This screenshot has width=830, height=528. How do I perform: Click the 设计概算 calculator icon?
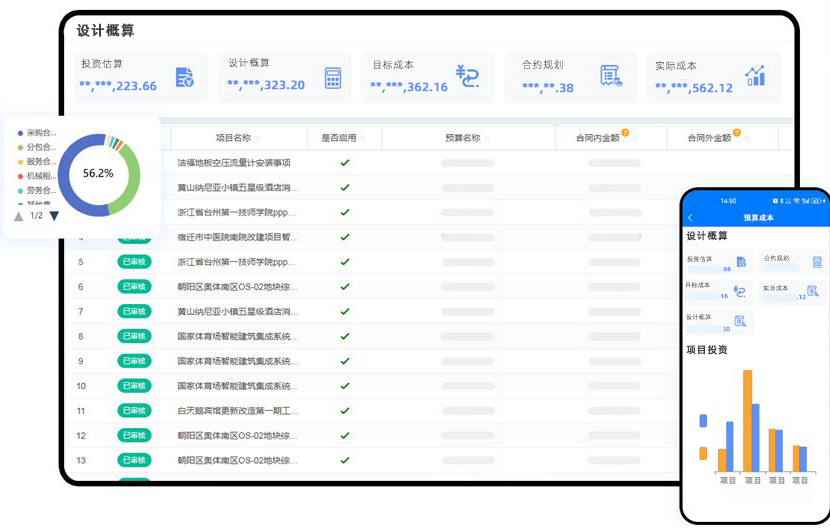333,78
